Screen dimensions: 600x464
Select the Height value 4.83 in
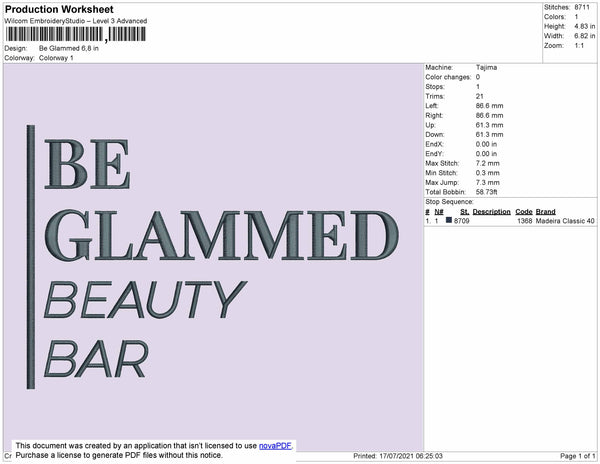(585, 26)
